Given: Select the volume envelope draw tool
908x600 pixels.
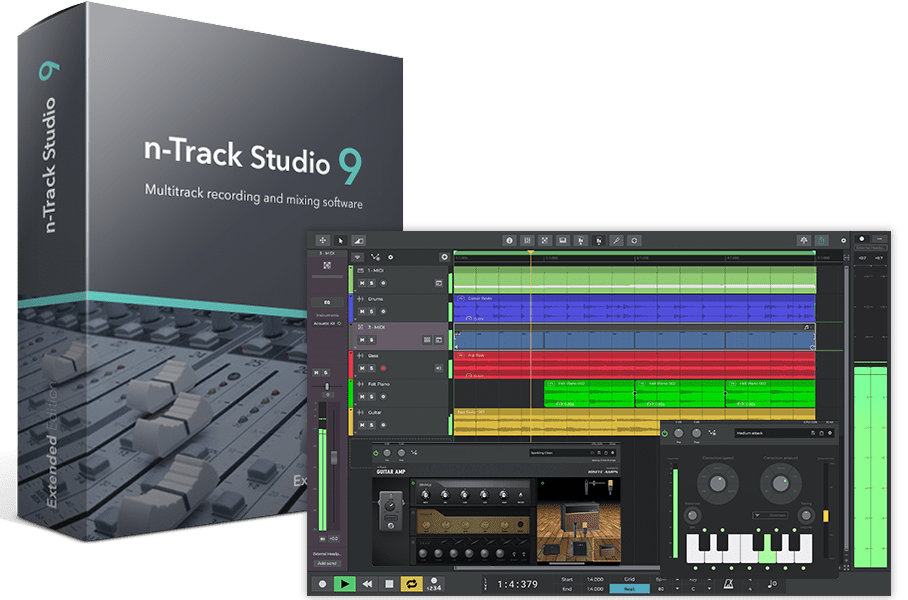Looking at the screenshot, I should pyautogui.click(x=358, y=240).
